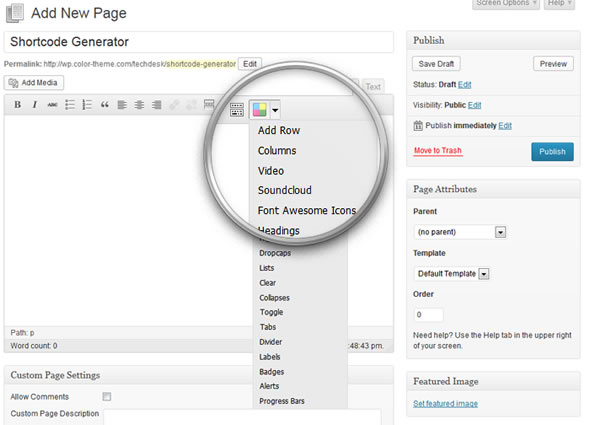Collapse the Featured Image panel header
The height and width of the screenshot is (425, 590).
pos(493,381)
